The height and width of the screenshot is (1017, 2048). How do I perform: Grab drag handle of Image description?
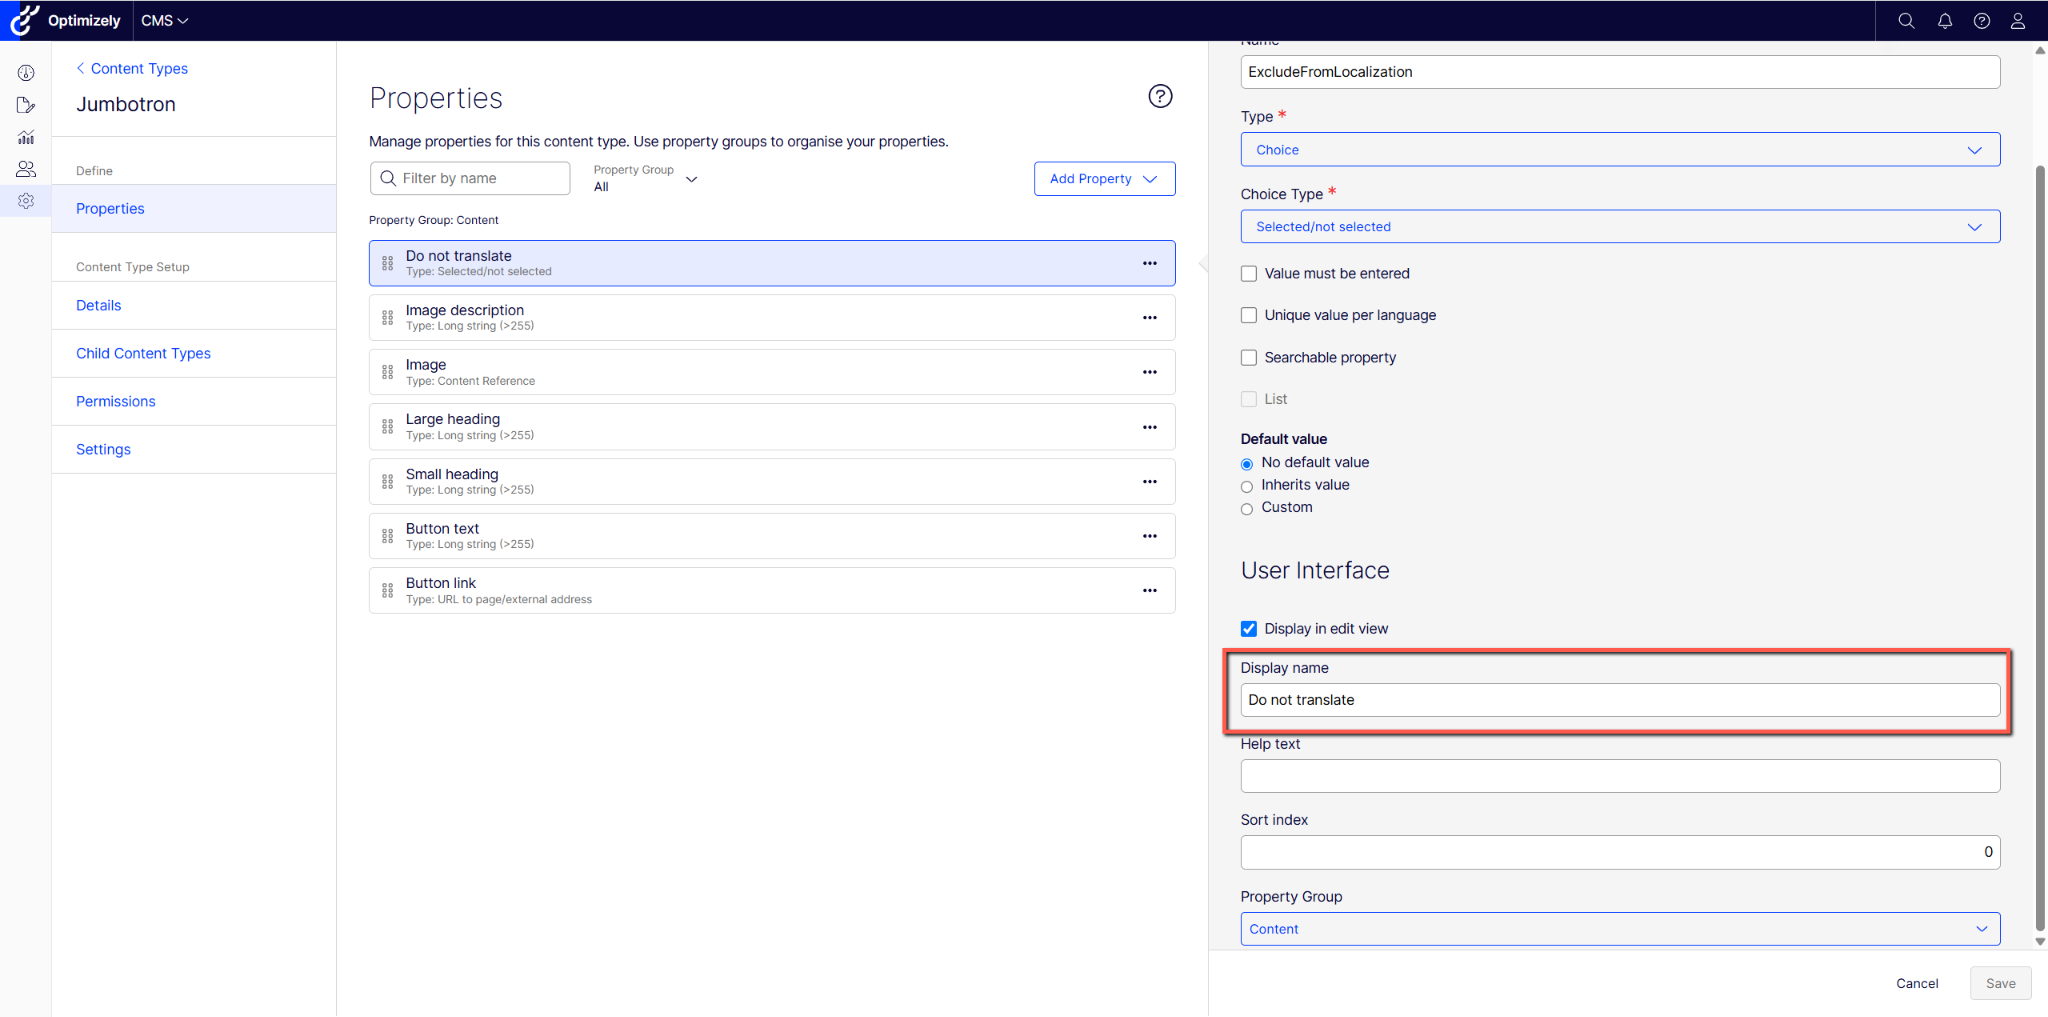pos(388,318)
